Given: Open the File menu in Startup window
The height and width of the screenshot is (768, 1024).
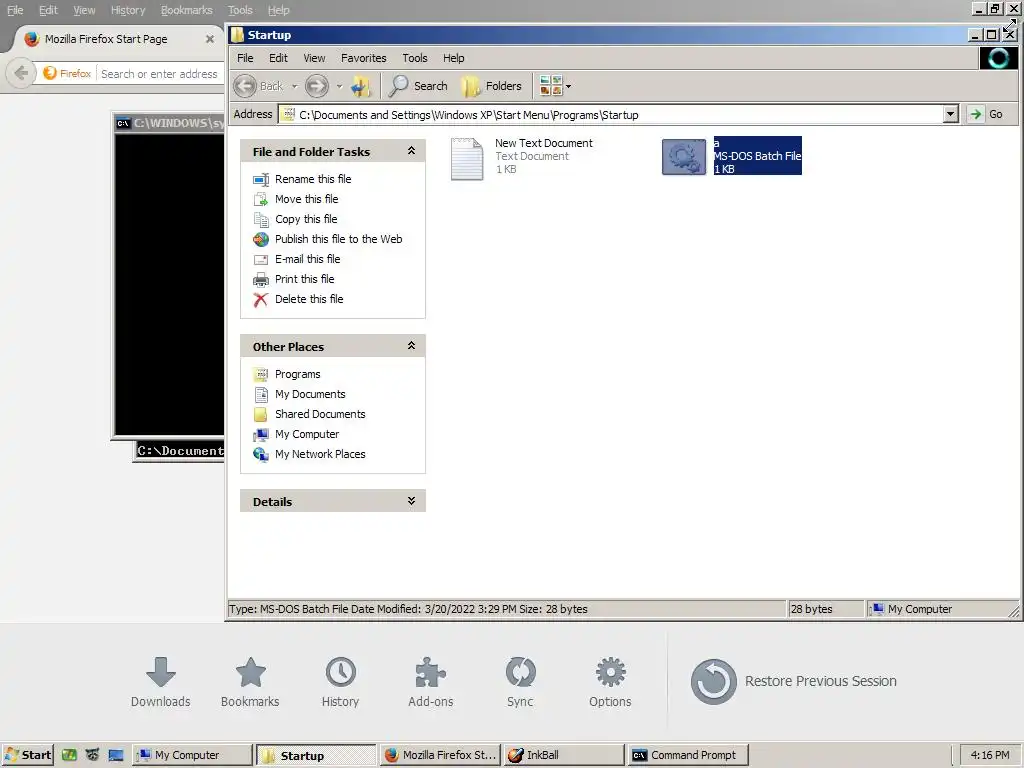Looking at the screenshot, I should point(245,58).
